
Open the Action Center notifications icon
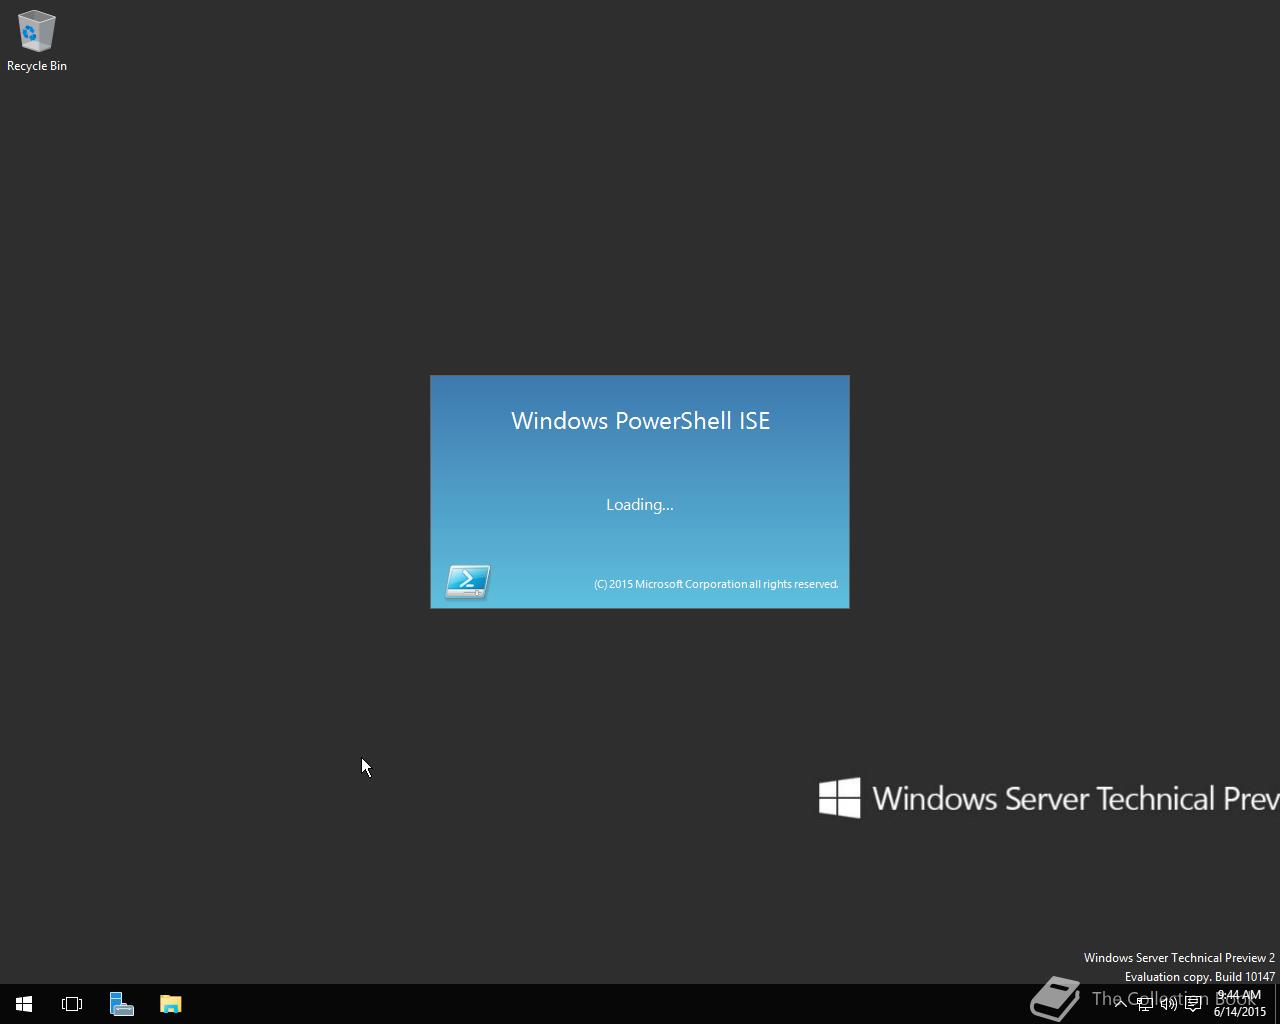[x=1193, y=1004]
